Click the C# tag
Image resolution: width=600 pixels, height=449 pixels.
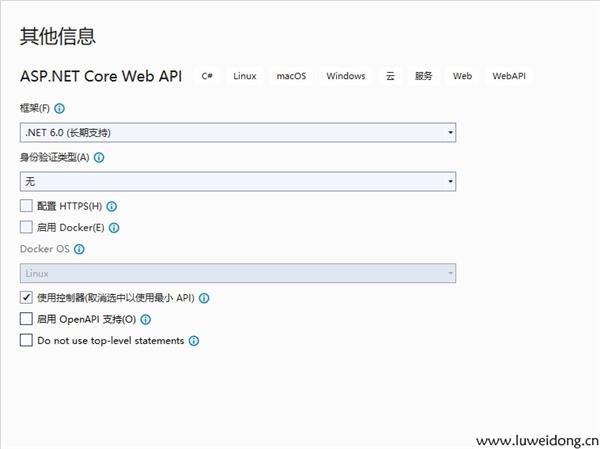(x=207, y=76)
